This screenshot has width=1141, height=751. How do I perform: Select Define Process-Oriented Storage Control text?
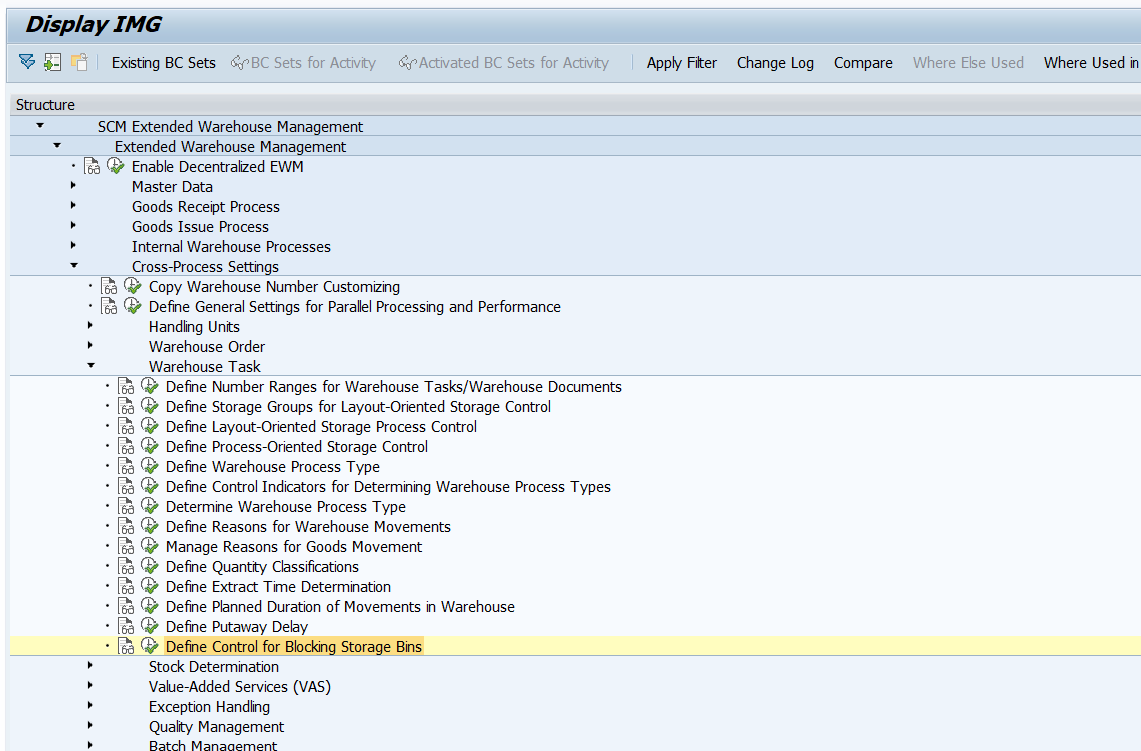[297, 447]
